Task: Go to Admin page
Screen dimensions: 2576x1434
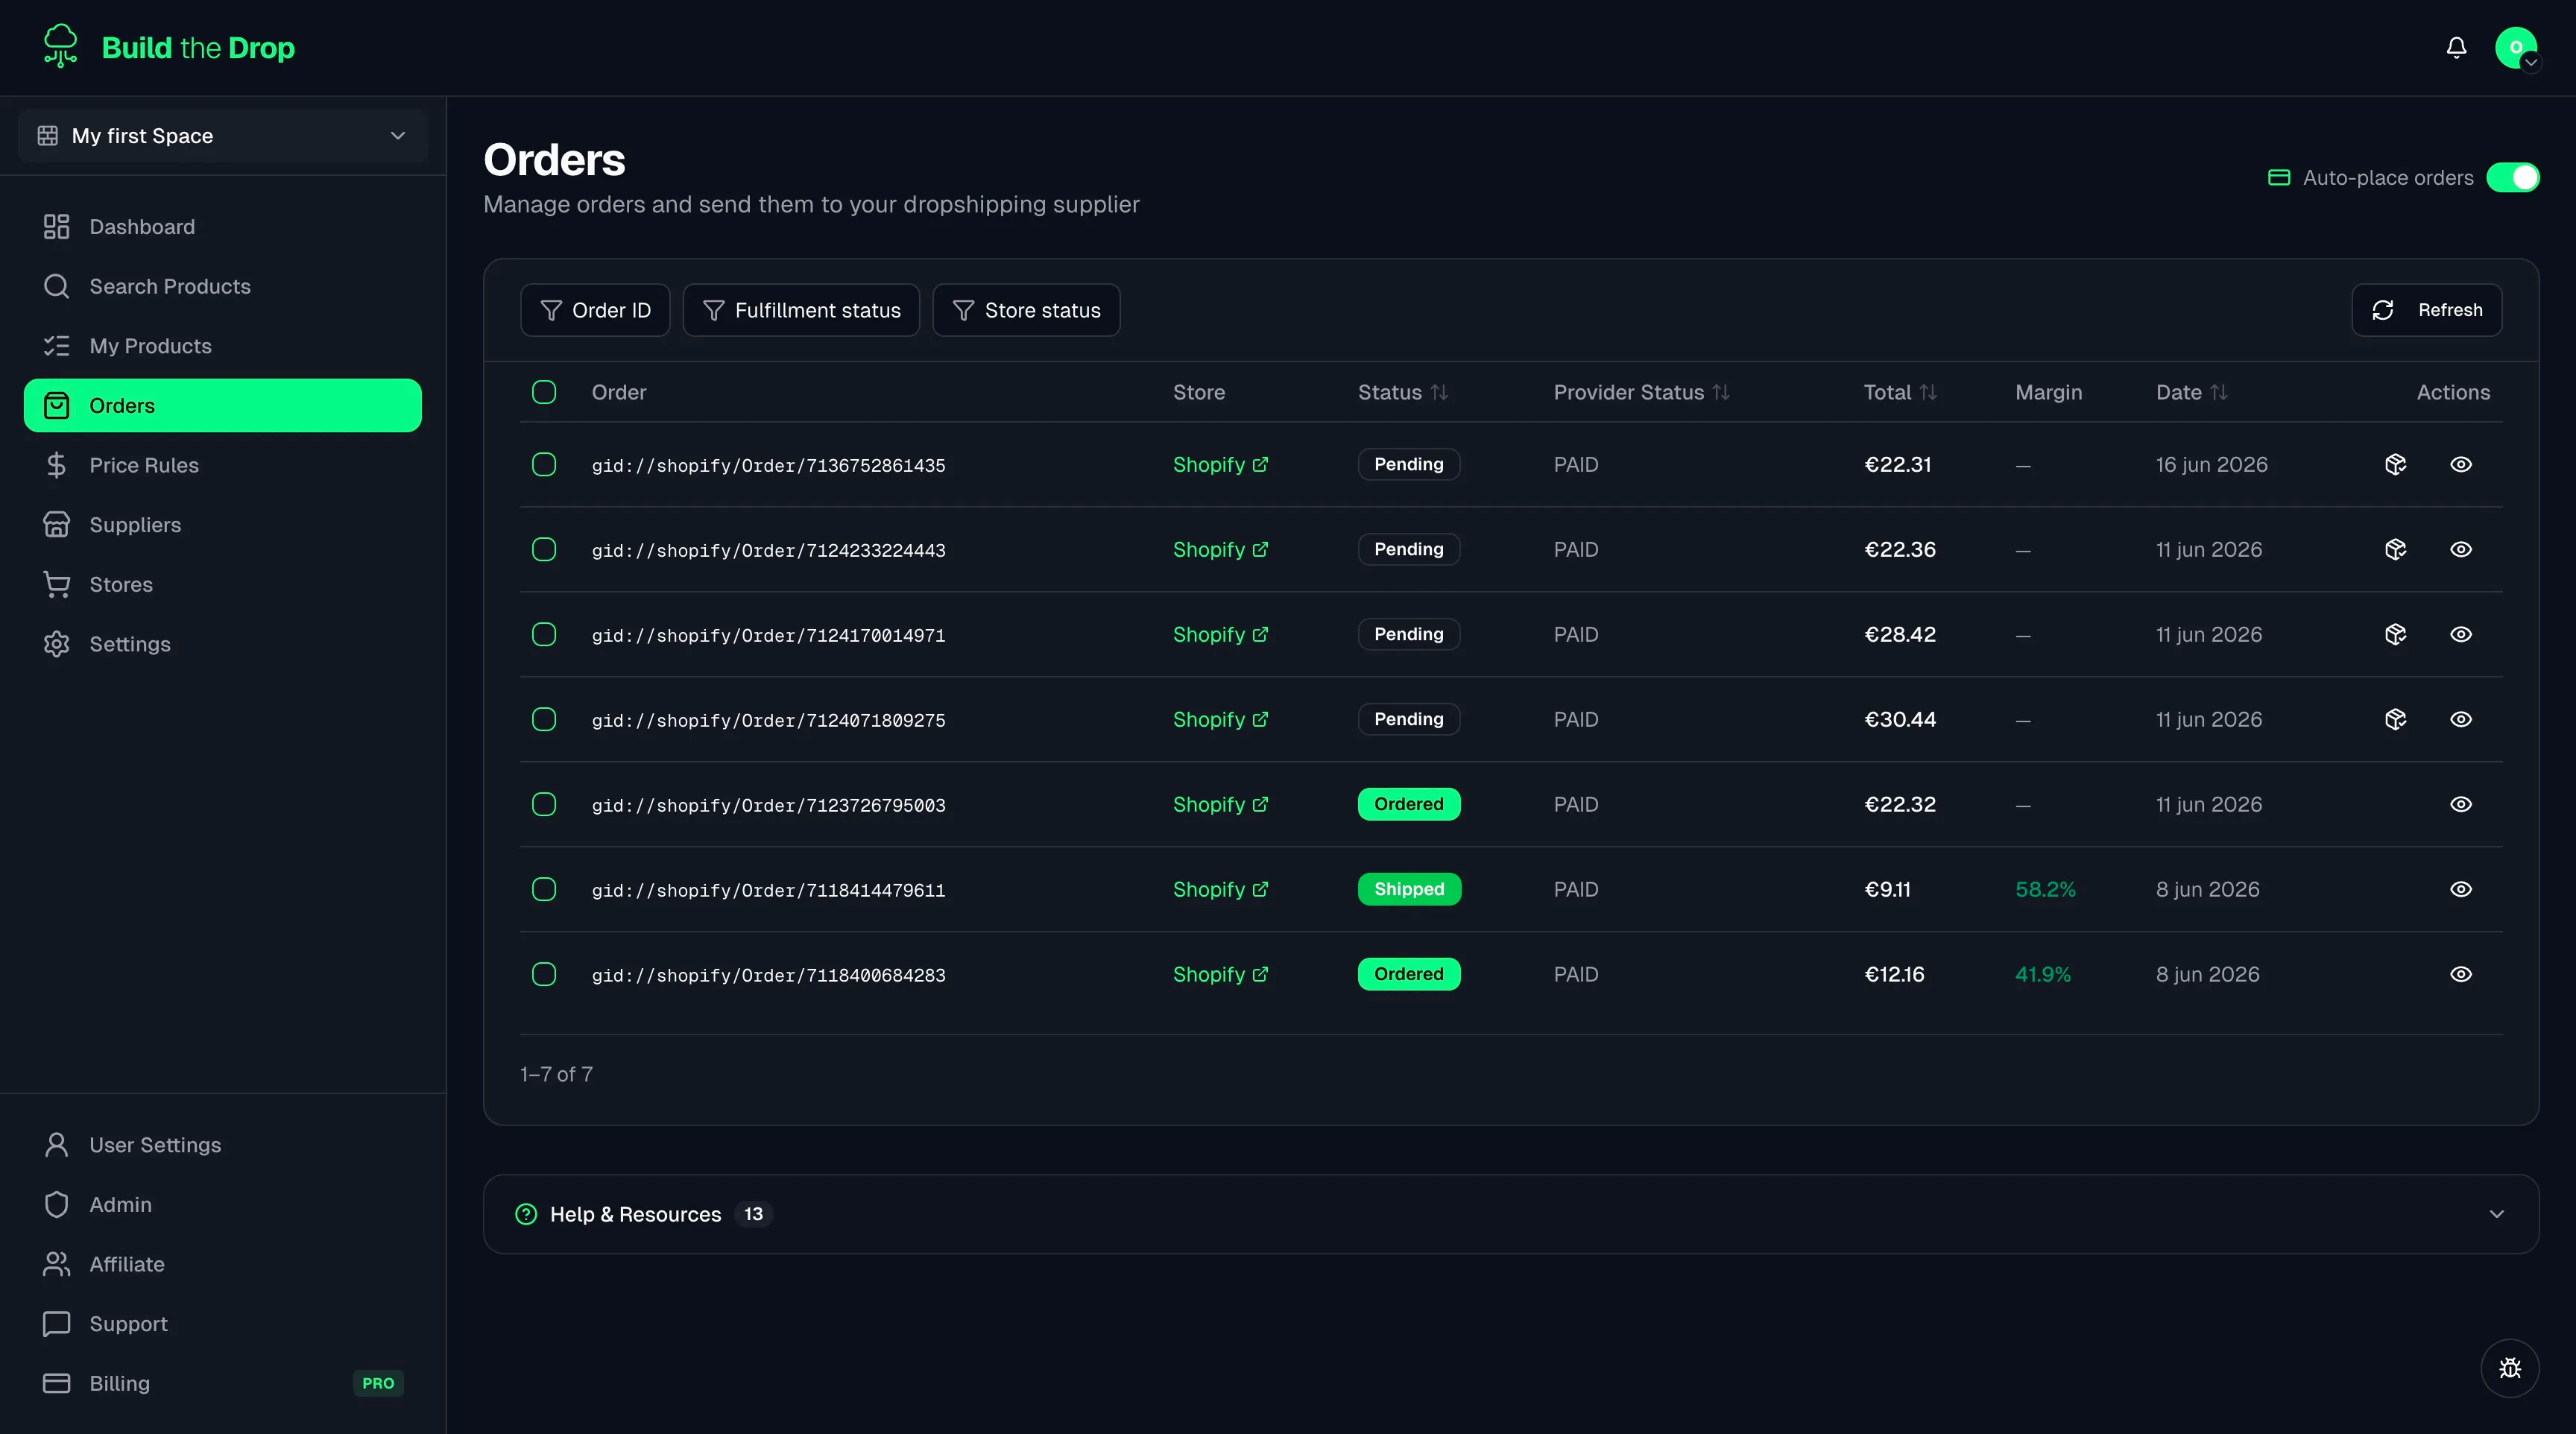Action: pyautogui.click(x=223, y=1205)
